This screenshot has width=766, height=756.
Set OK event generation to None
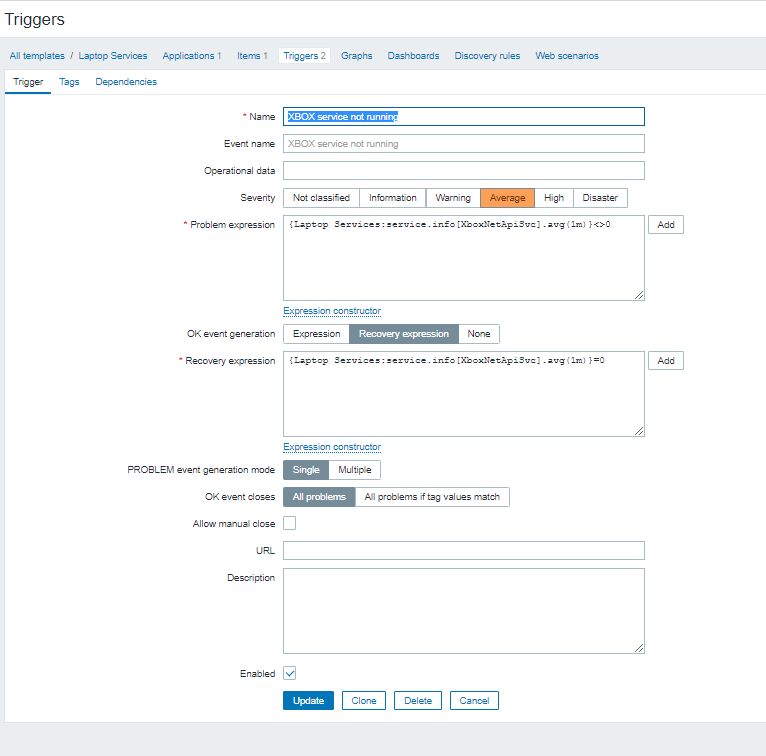pyautogui.click(x=479, y=334)
